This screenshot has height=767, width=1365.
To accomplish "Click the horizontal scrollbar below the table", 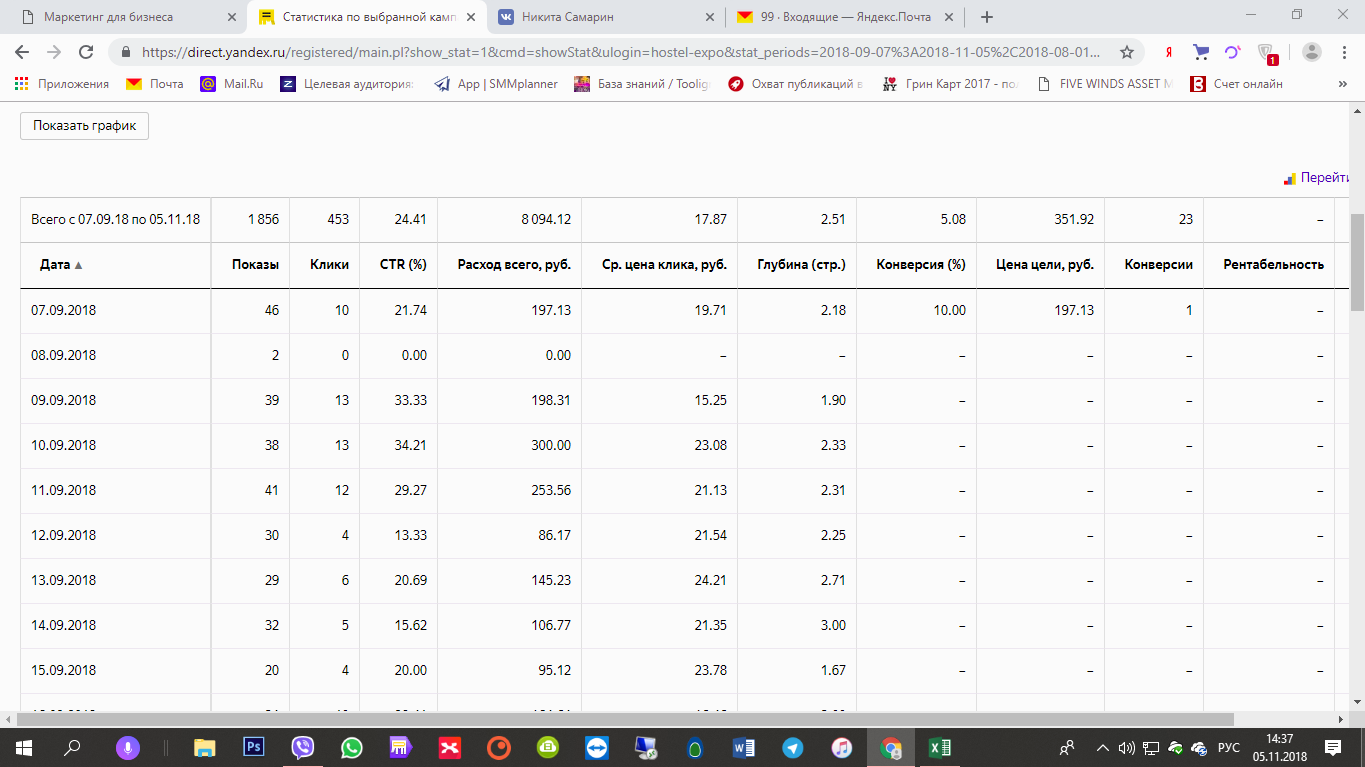I will [x=620, y=719].
